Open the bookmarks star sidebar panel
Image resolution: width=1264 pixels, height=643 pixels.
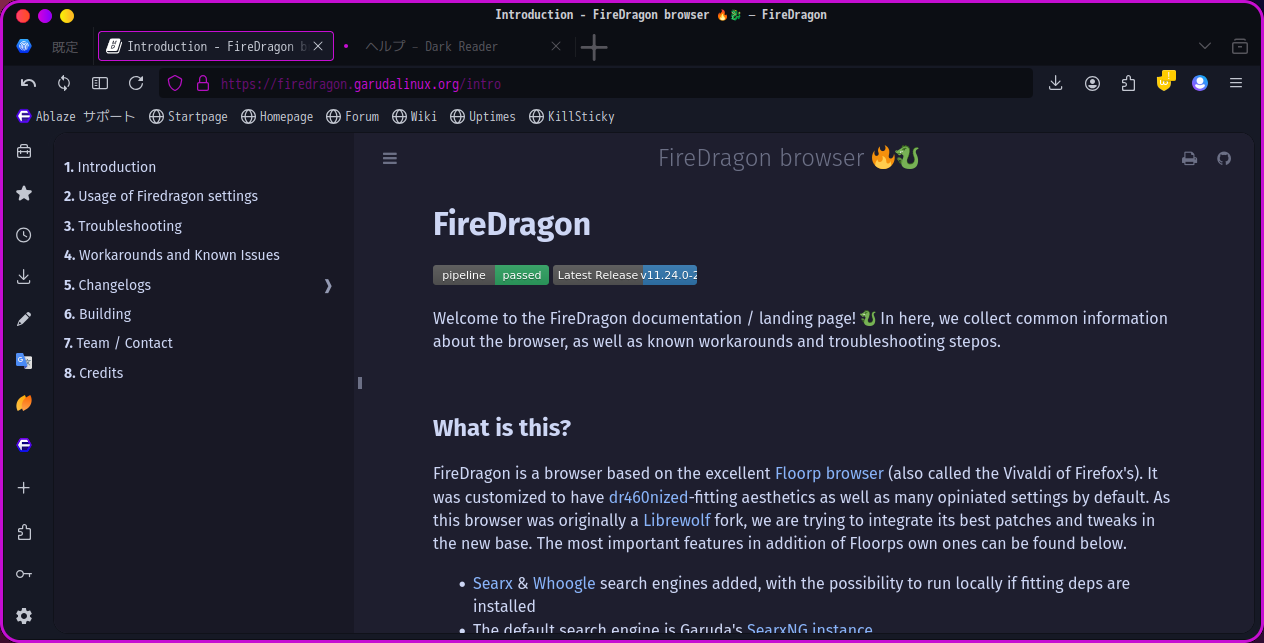24,193
